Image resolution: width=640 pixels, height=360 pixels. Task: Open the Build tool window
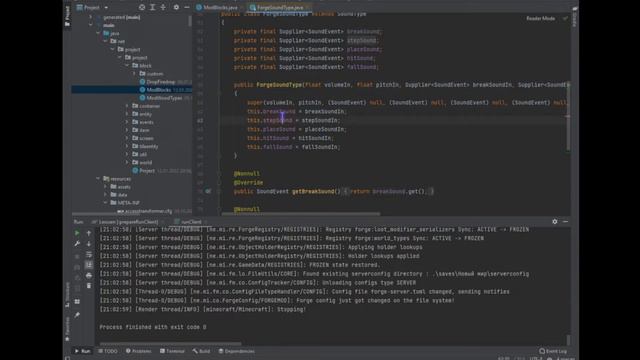point(201,351)
